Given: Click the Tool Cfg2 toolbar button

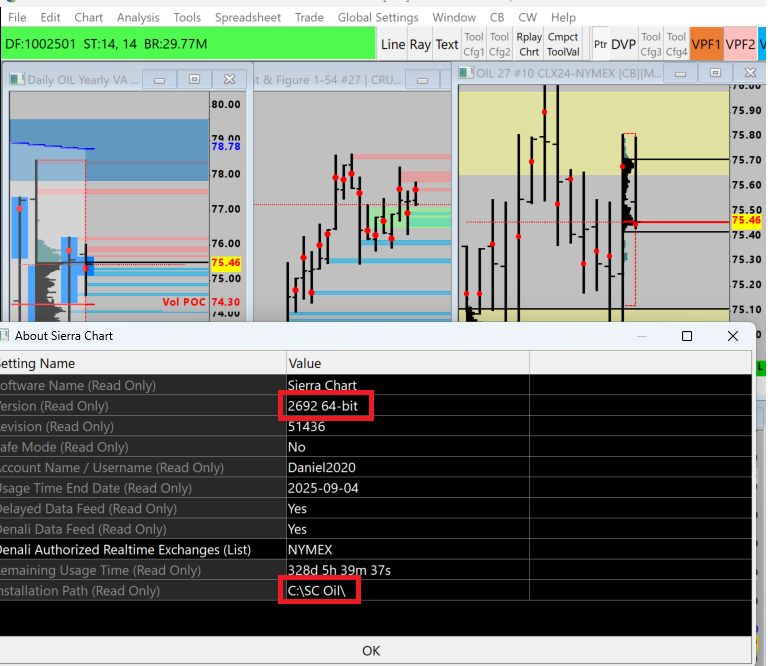Looking at the screenshot, I should point(499,45).
